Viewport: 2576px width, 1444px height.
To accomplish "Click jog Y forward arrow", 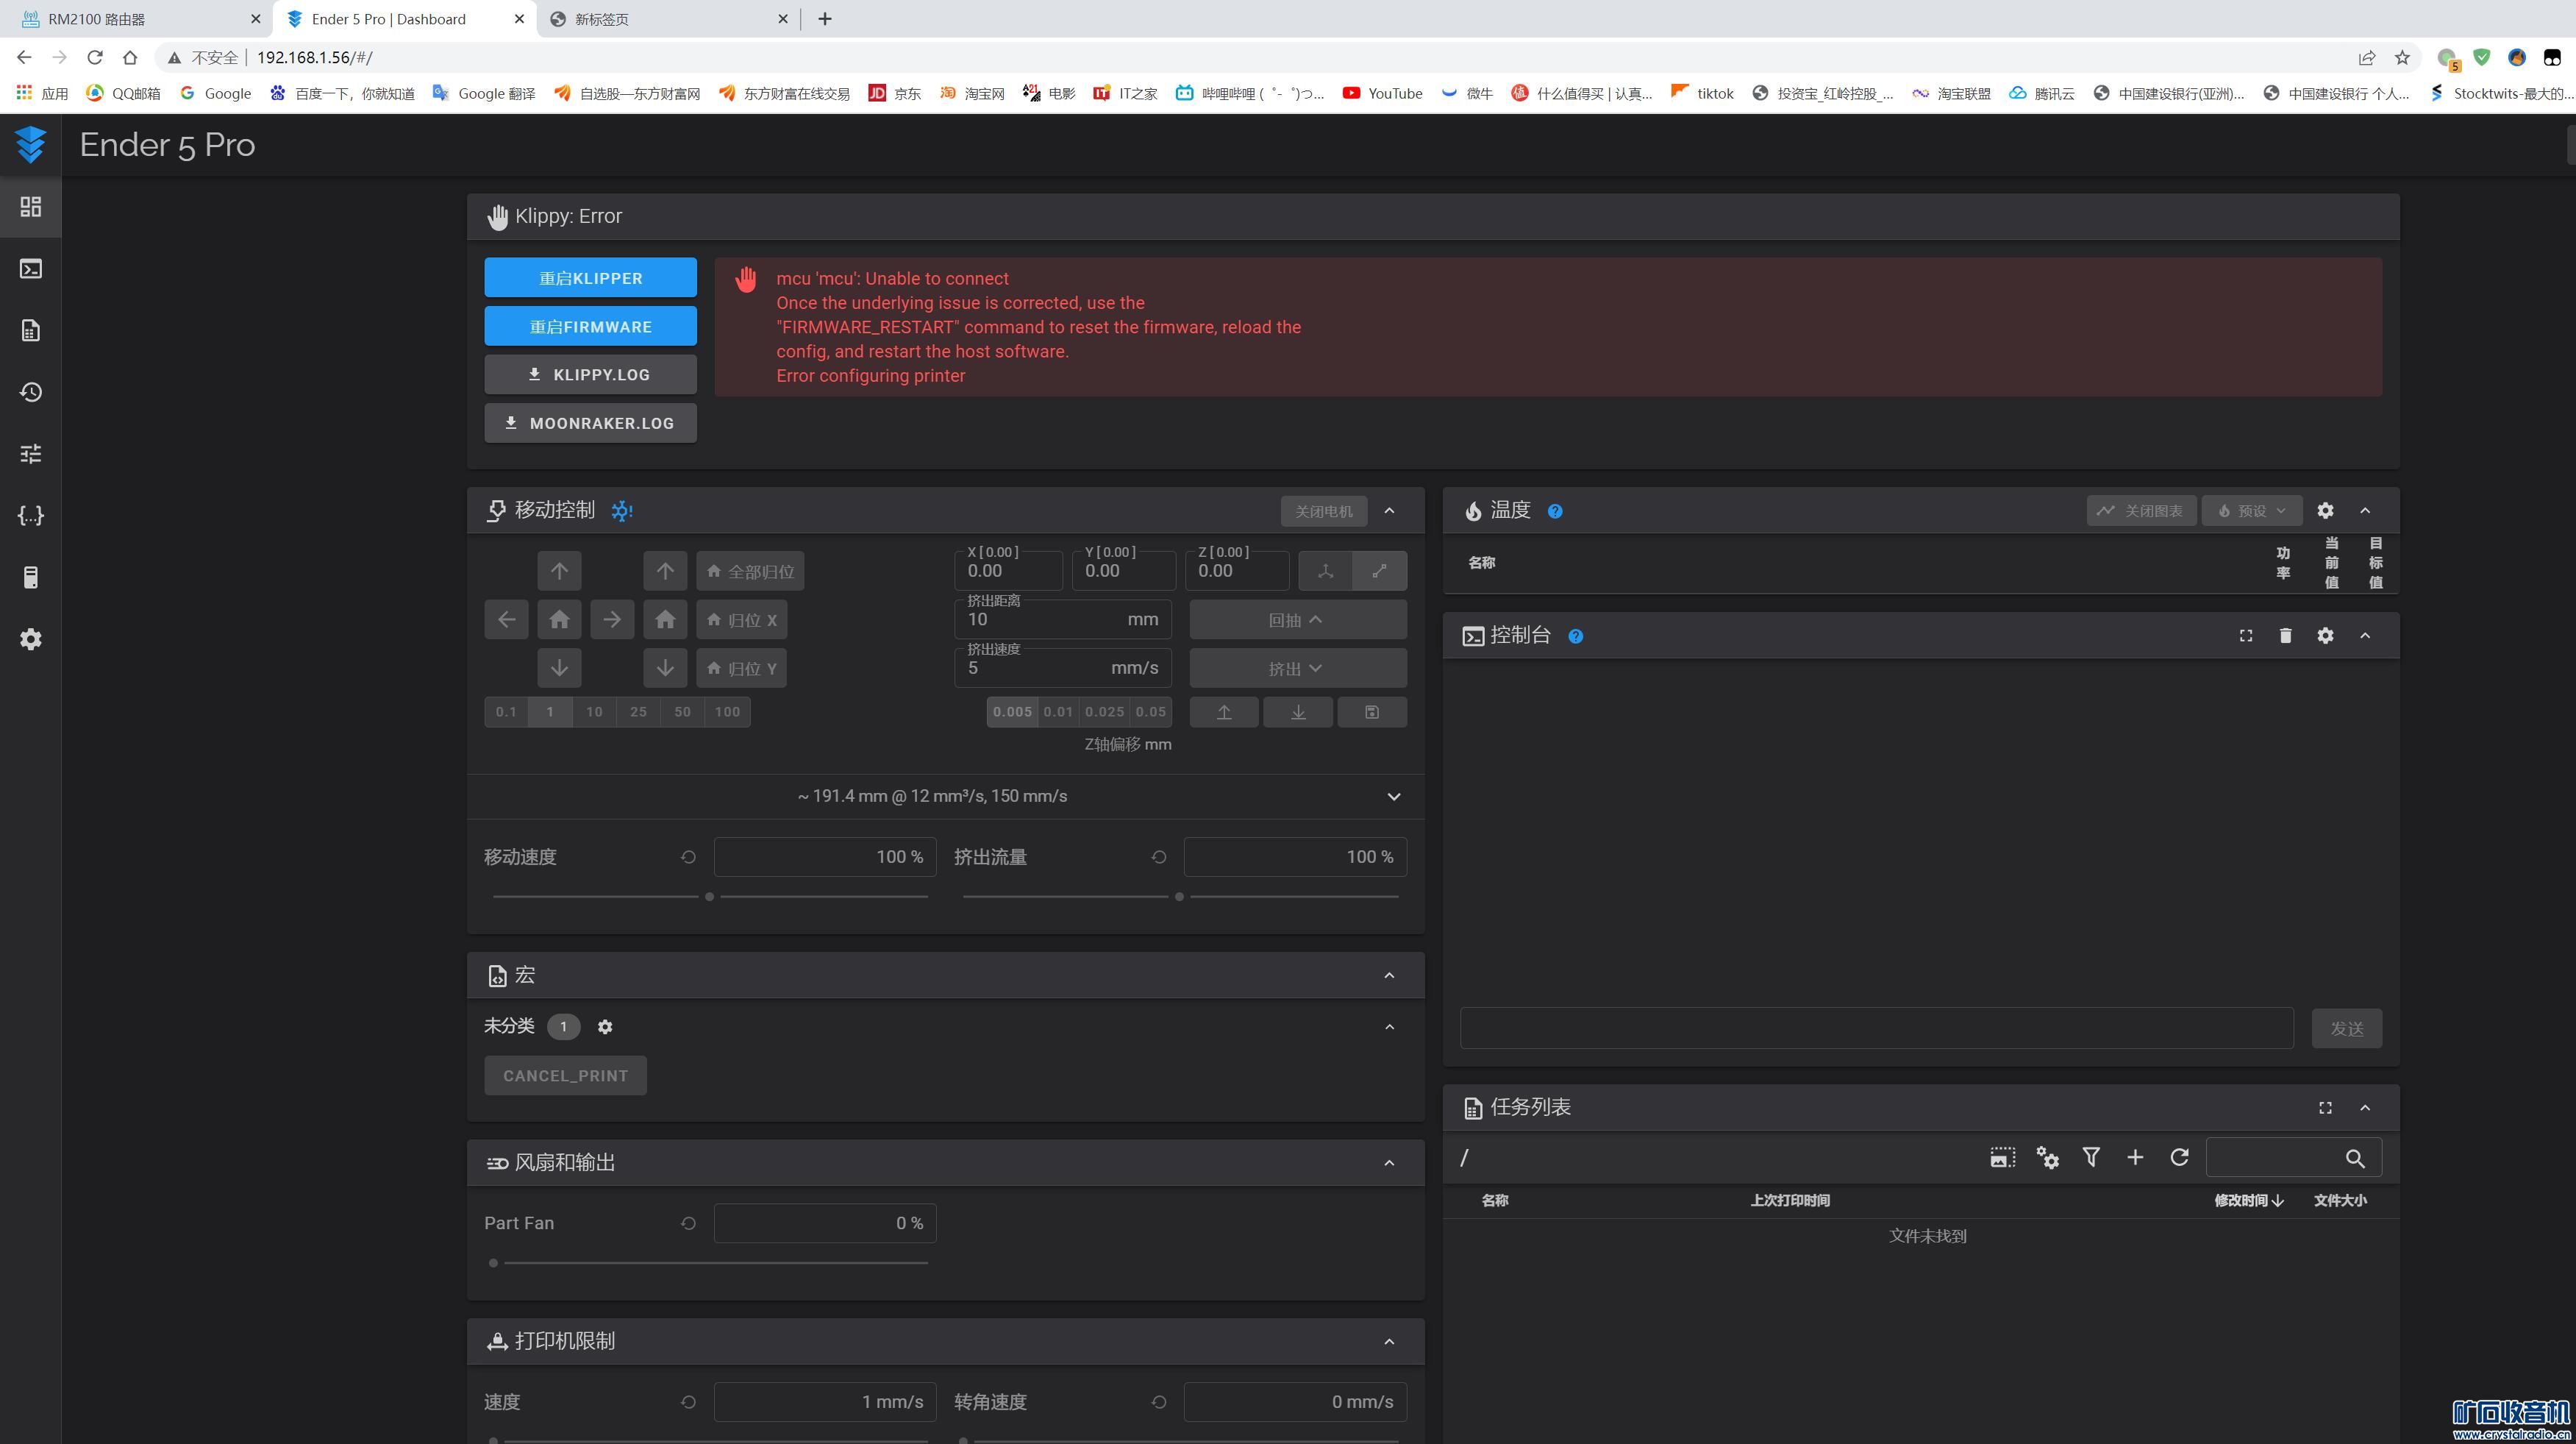I will (559, 571).
